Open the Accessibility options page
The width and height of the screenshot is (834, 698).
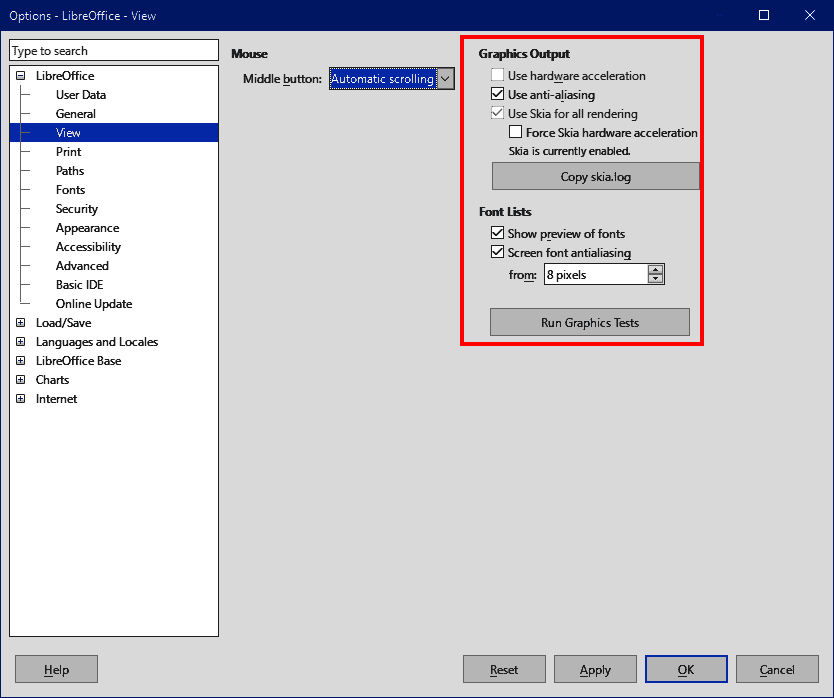tap(88, 247)
